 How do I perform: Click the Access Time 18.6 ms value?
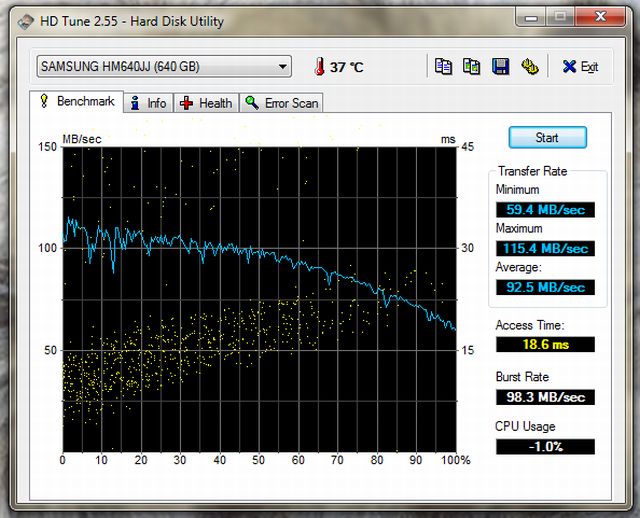click(544, 344)
